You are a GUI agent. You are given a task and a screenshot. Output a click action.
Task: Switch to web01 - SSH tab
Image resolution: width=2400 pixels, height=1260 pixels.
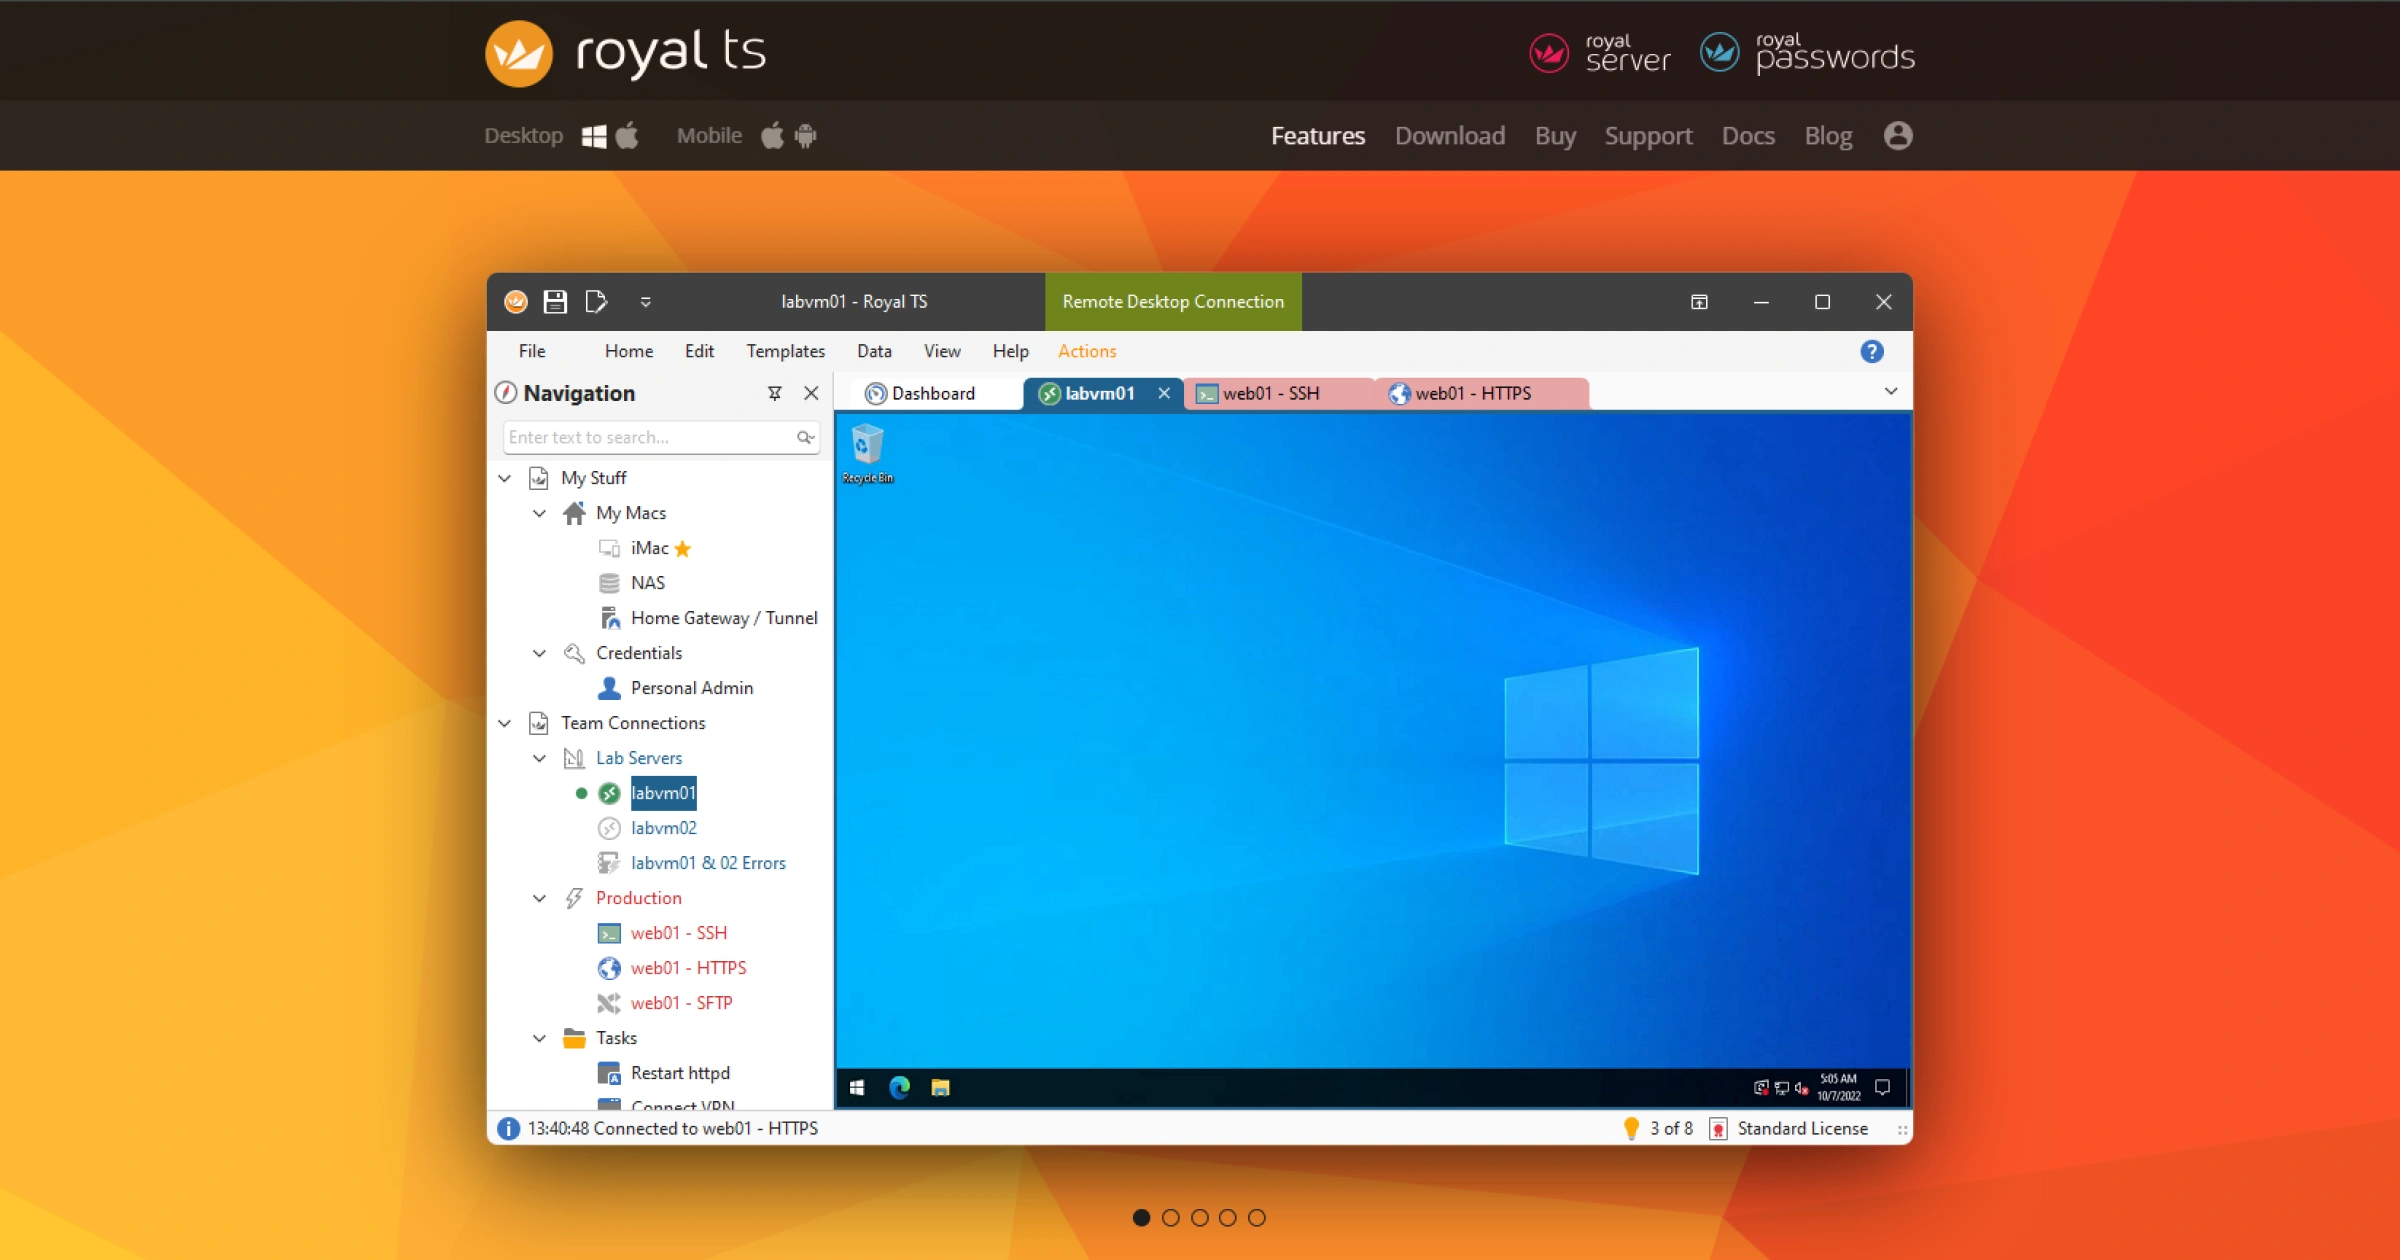[x=1278, y=394]
